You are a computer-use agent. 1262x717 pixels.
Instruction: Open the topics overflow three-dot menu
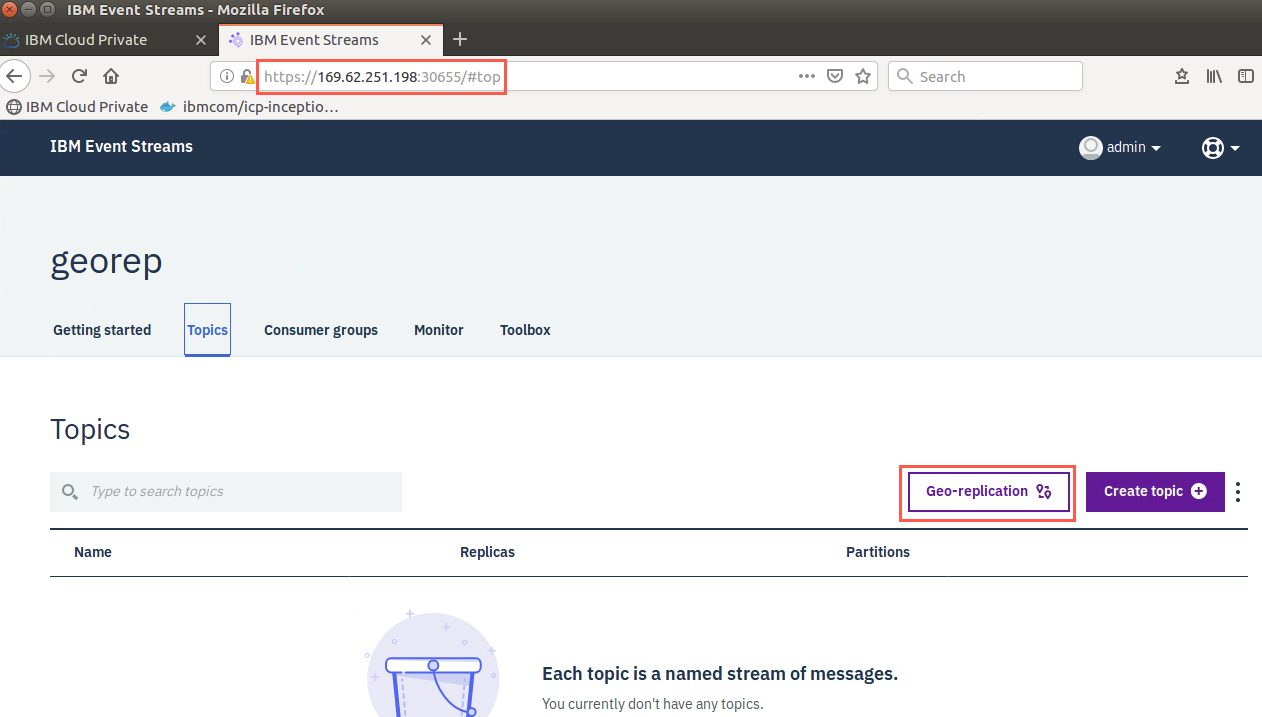click(1238, 492)
